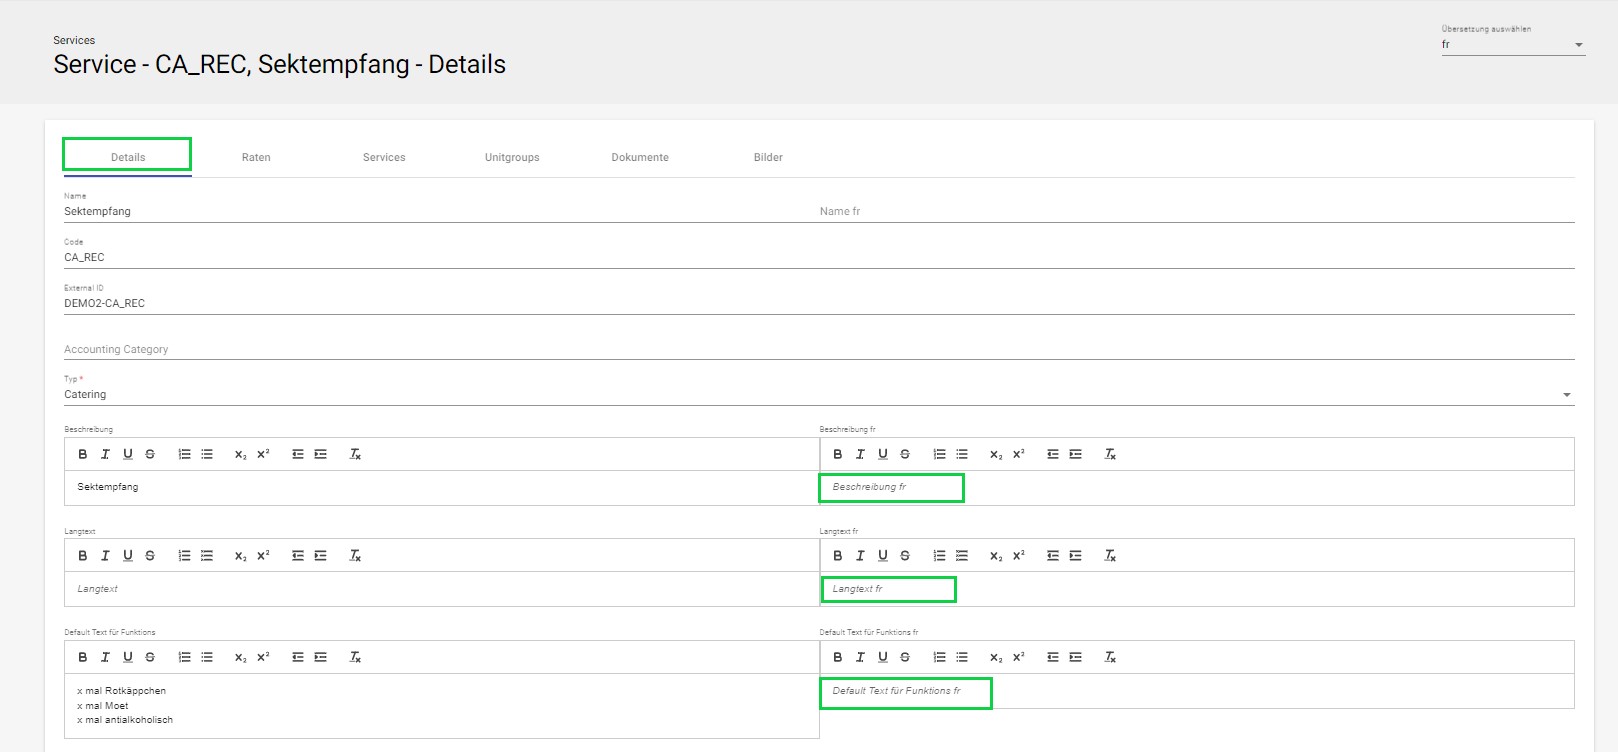Screen dimensions: 1618x752
Task: Click the Accounting Category field
Action: 819,349
